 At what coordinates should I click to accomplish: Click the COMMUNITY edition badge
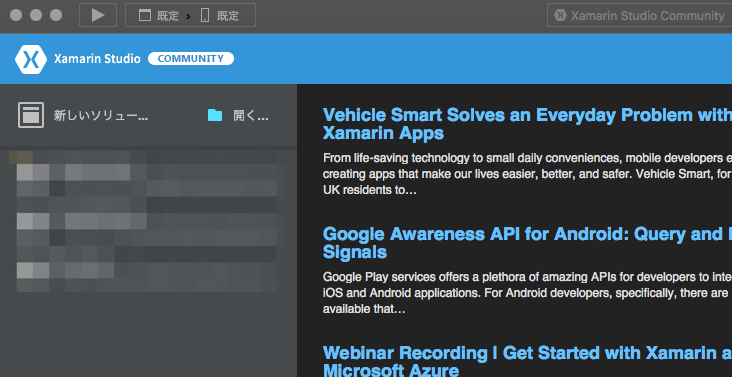191,59
